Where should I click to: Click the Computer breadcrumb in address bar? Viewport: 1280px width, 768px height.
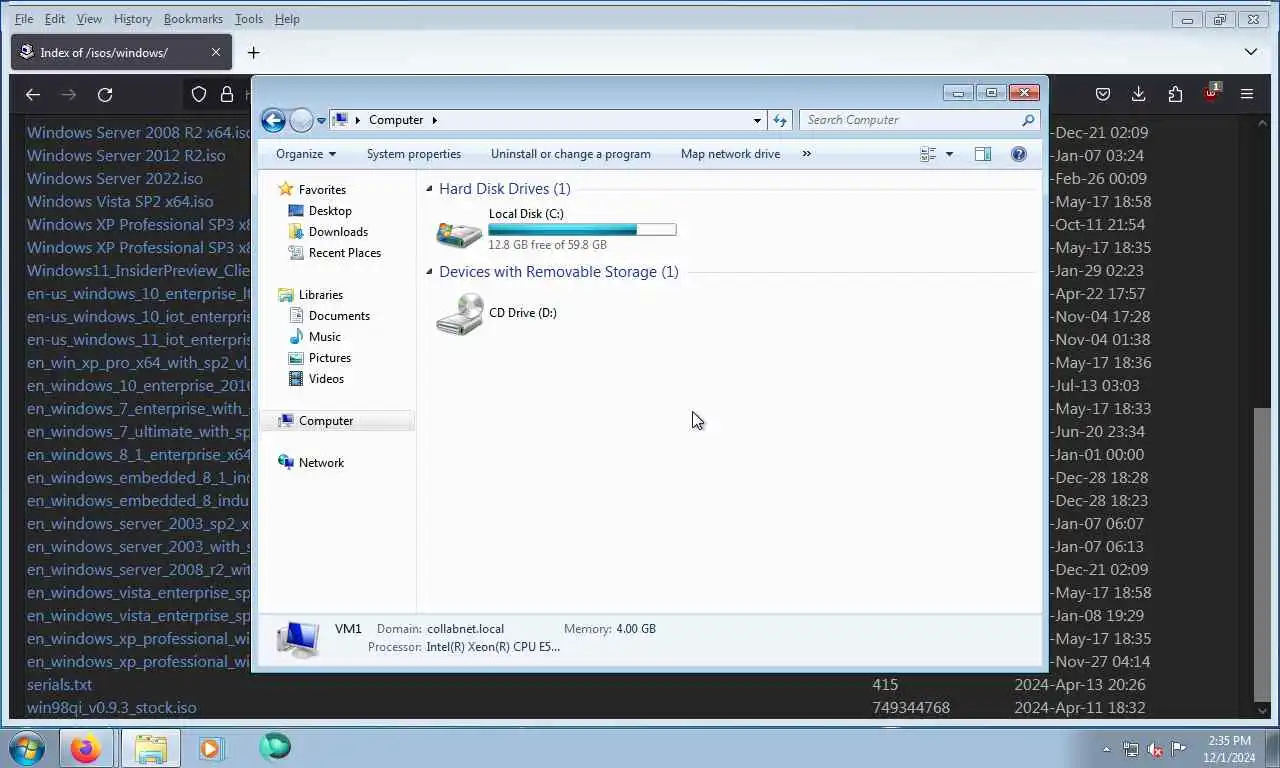(x=396, y=120)
